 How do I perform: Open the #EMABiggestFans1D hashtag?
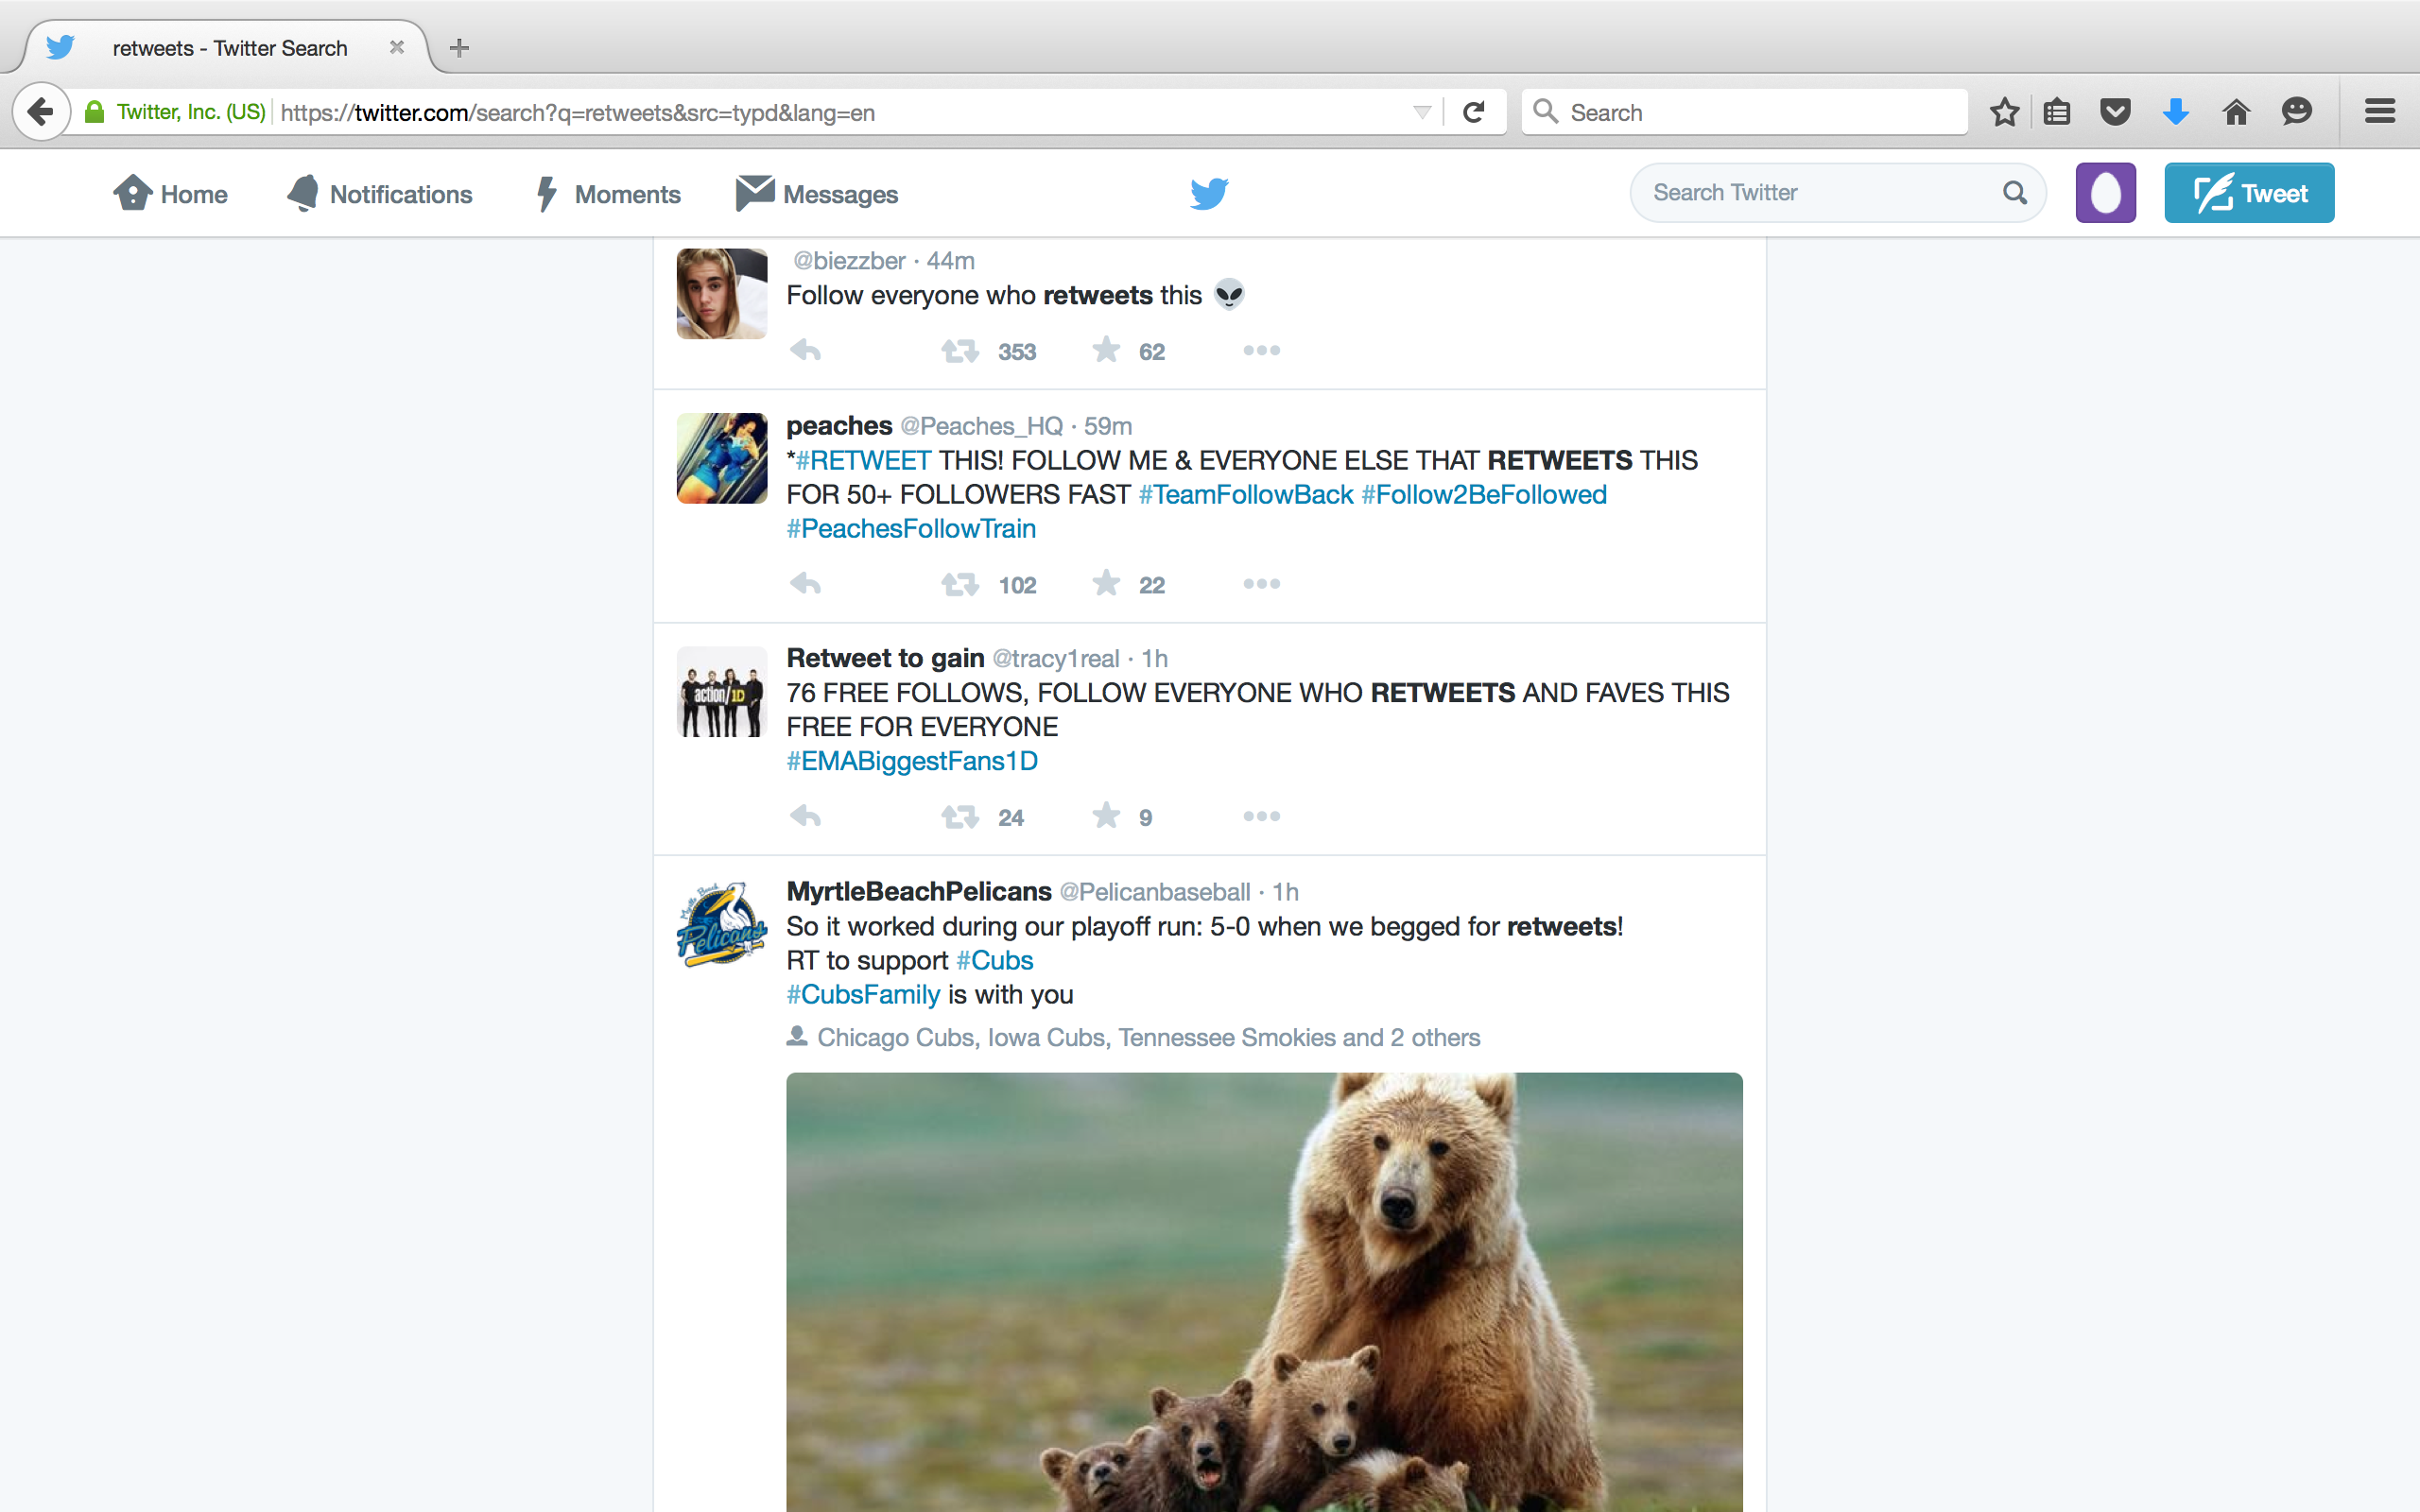pyautogui.click(x=912, y=761)
